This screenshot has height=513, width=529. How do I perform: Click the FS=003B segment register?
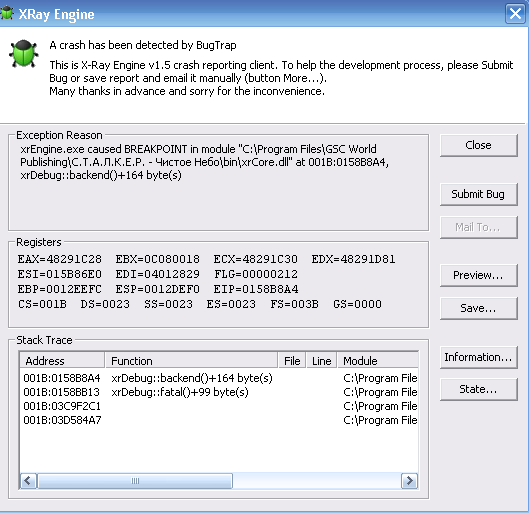pos(295,304)
